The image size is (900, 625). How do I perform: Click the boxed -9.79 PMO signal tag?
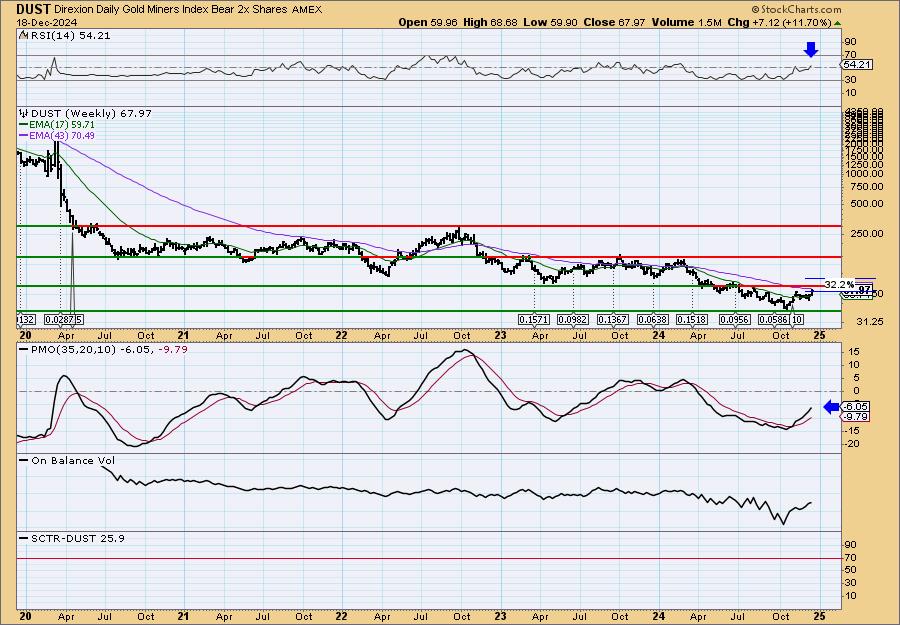pos(854,417)
